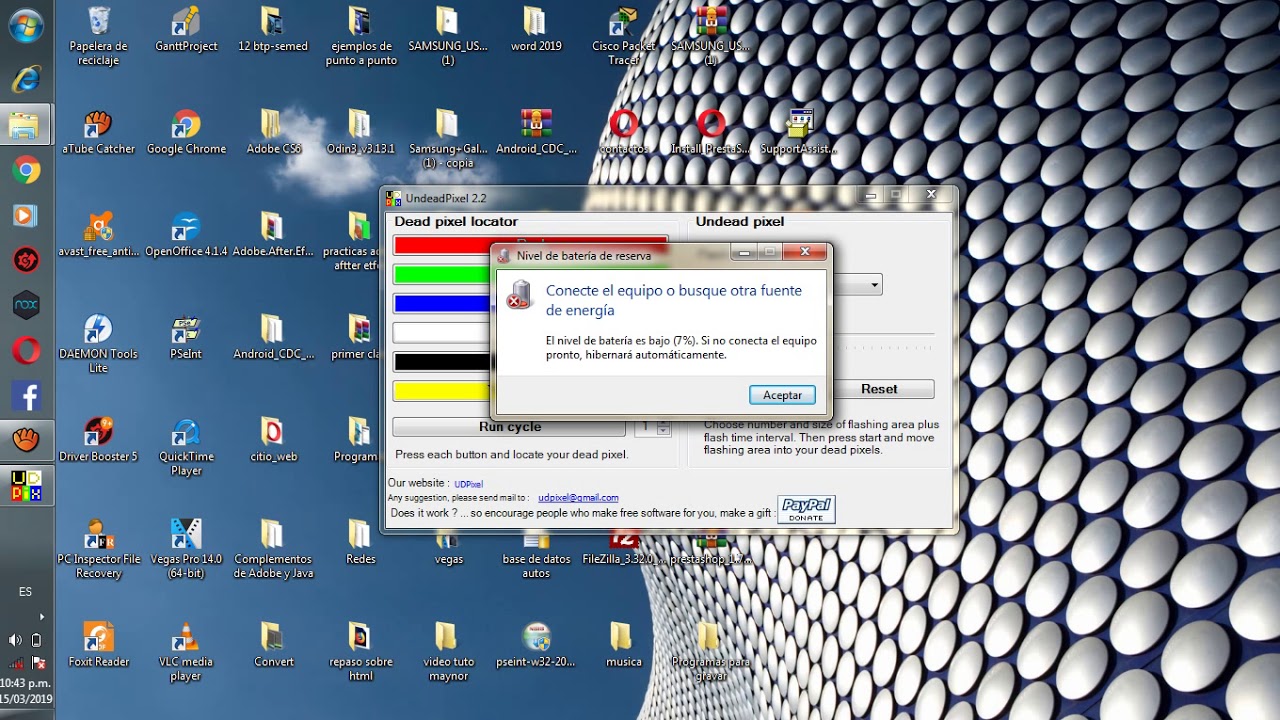This screenshot has height=720, width=1280.
Task: Select the white color test button
Action: click(x=442, y=333)
